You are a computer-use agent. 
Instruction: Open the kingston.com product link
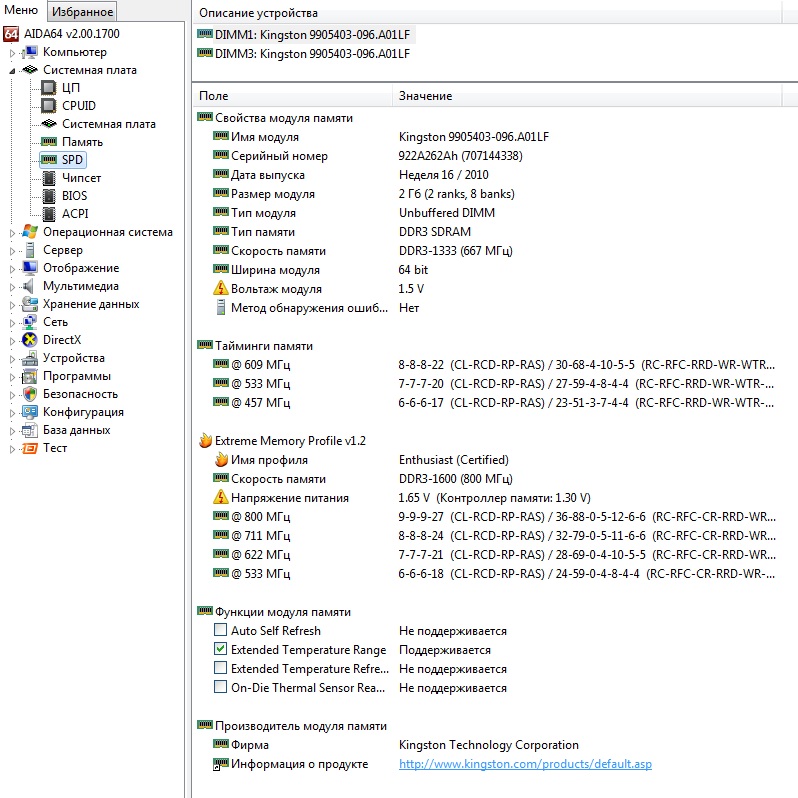[525, 764]
